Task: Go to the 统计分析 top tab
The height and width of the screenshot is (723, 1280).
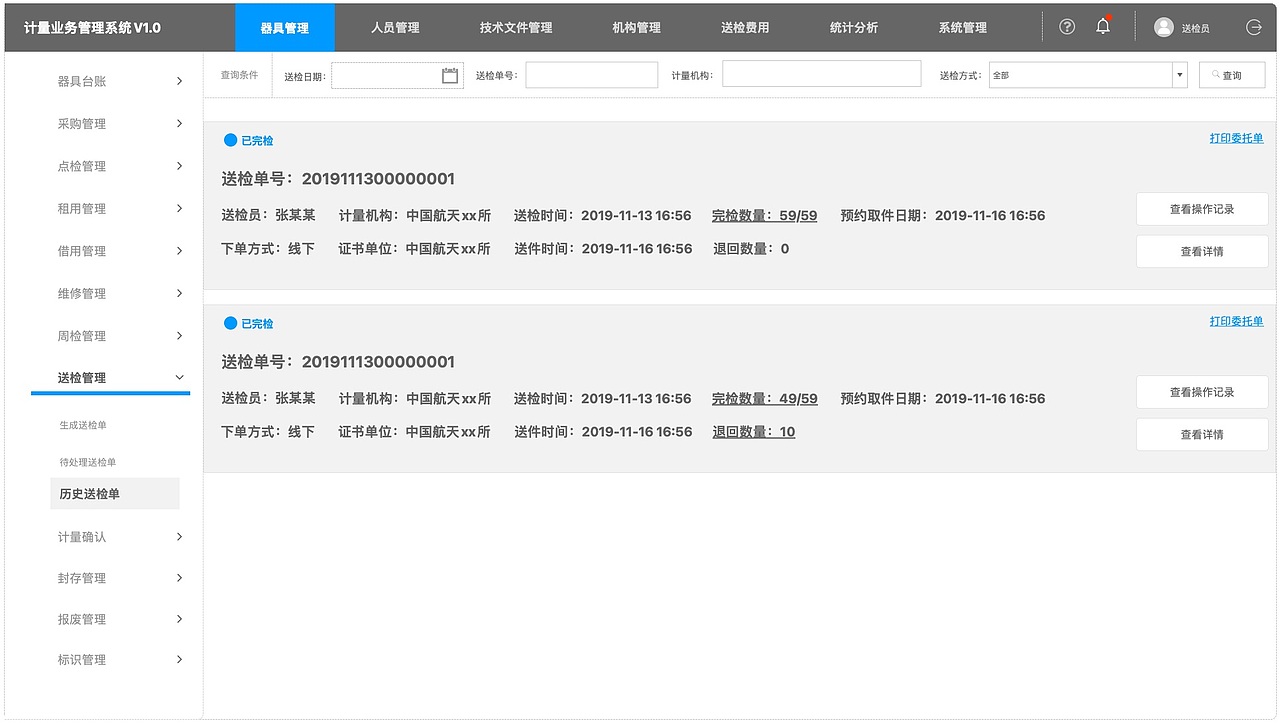Action: click(854, 28)
